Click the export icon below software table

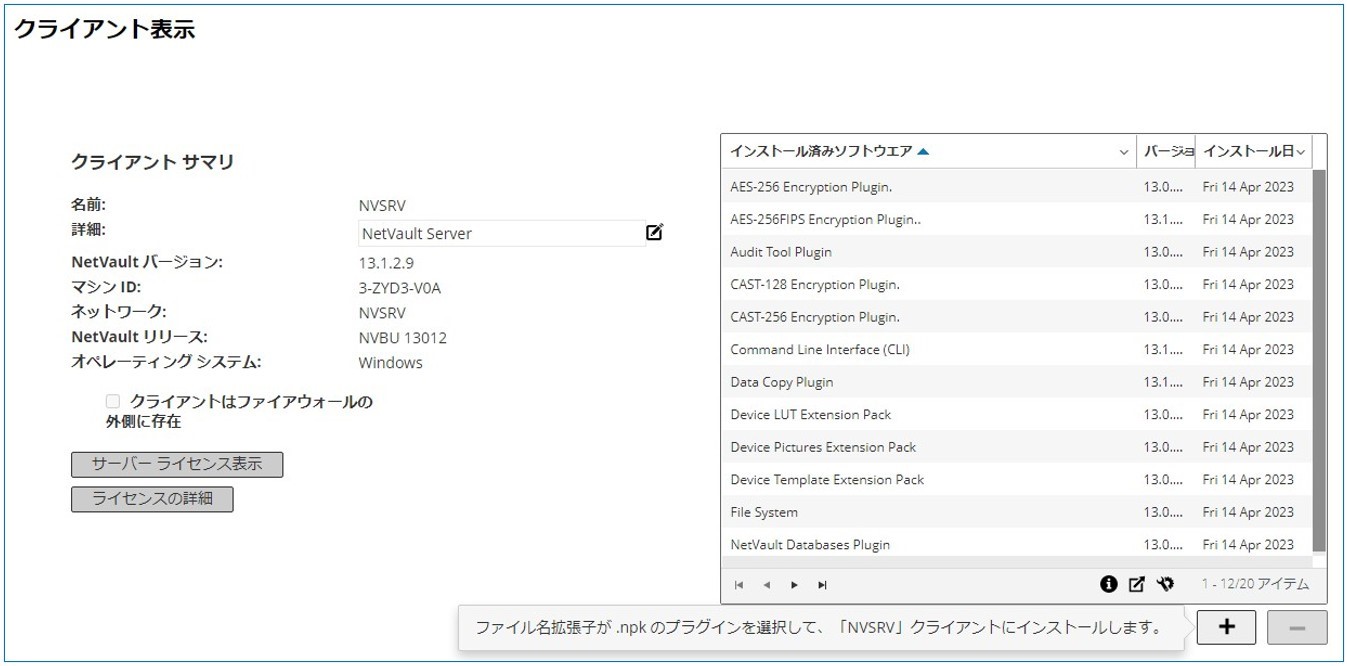click(1136, 584)
